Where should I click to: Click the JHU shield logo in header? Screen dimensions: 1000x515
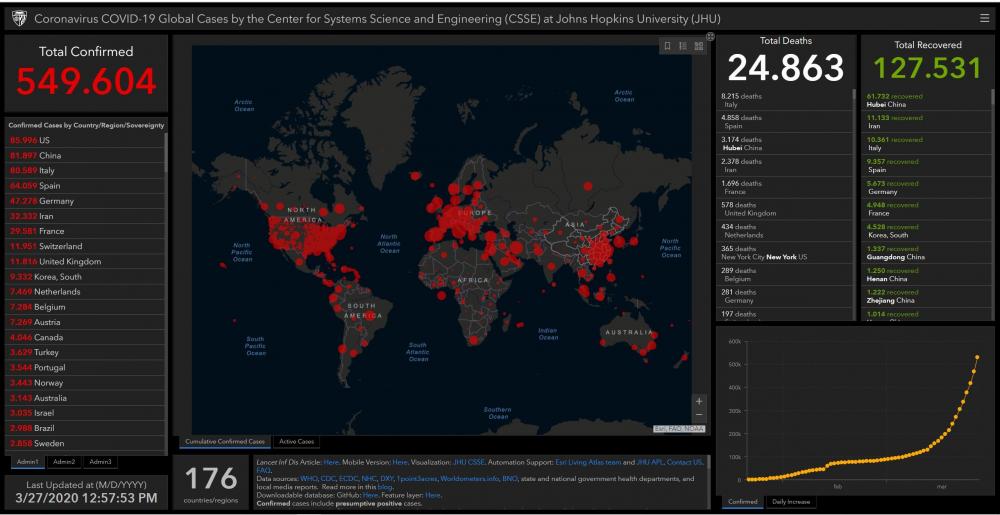click(18, 18)
